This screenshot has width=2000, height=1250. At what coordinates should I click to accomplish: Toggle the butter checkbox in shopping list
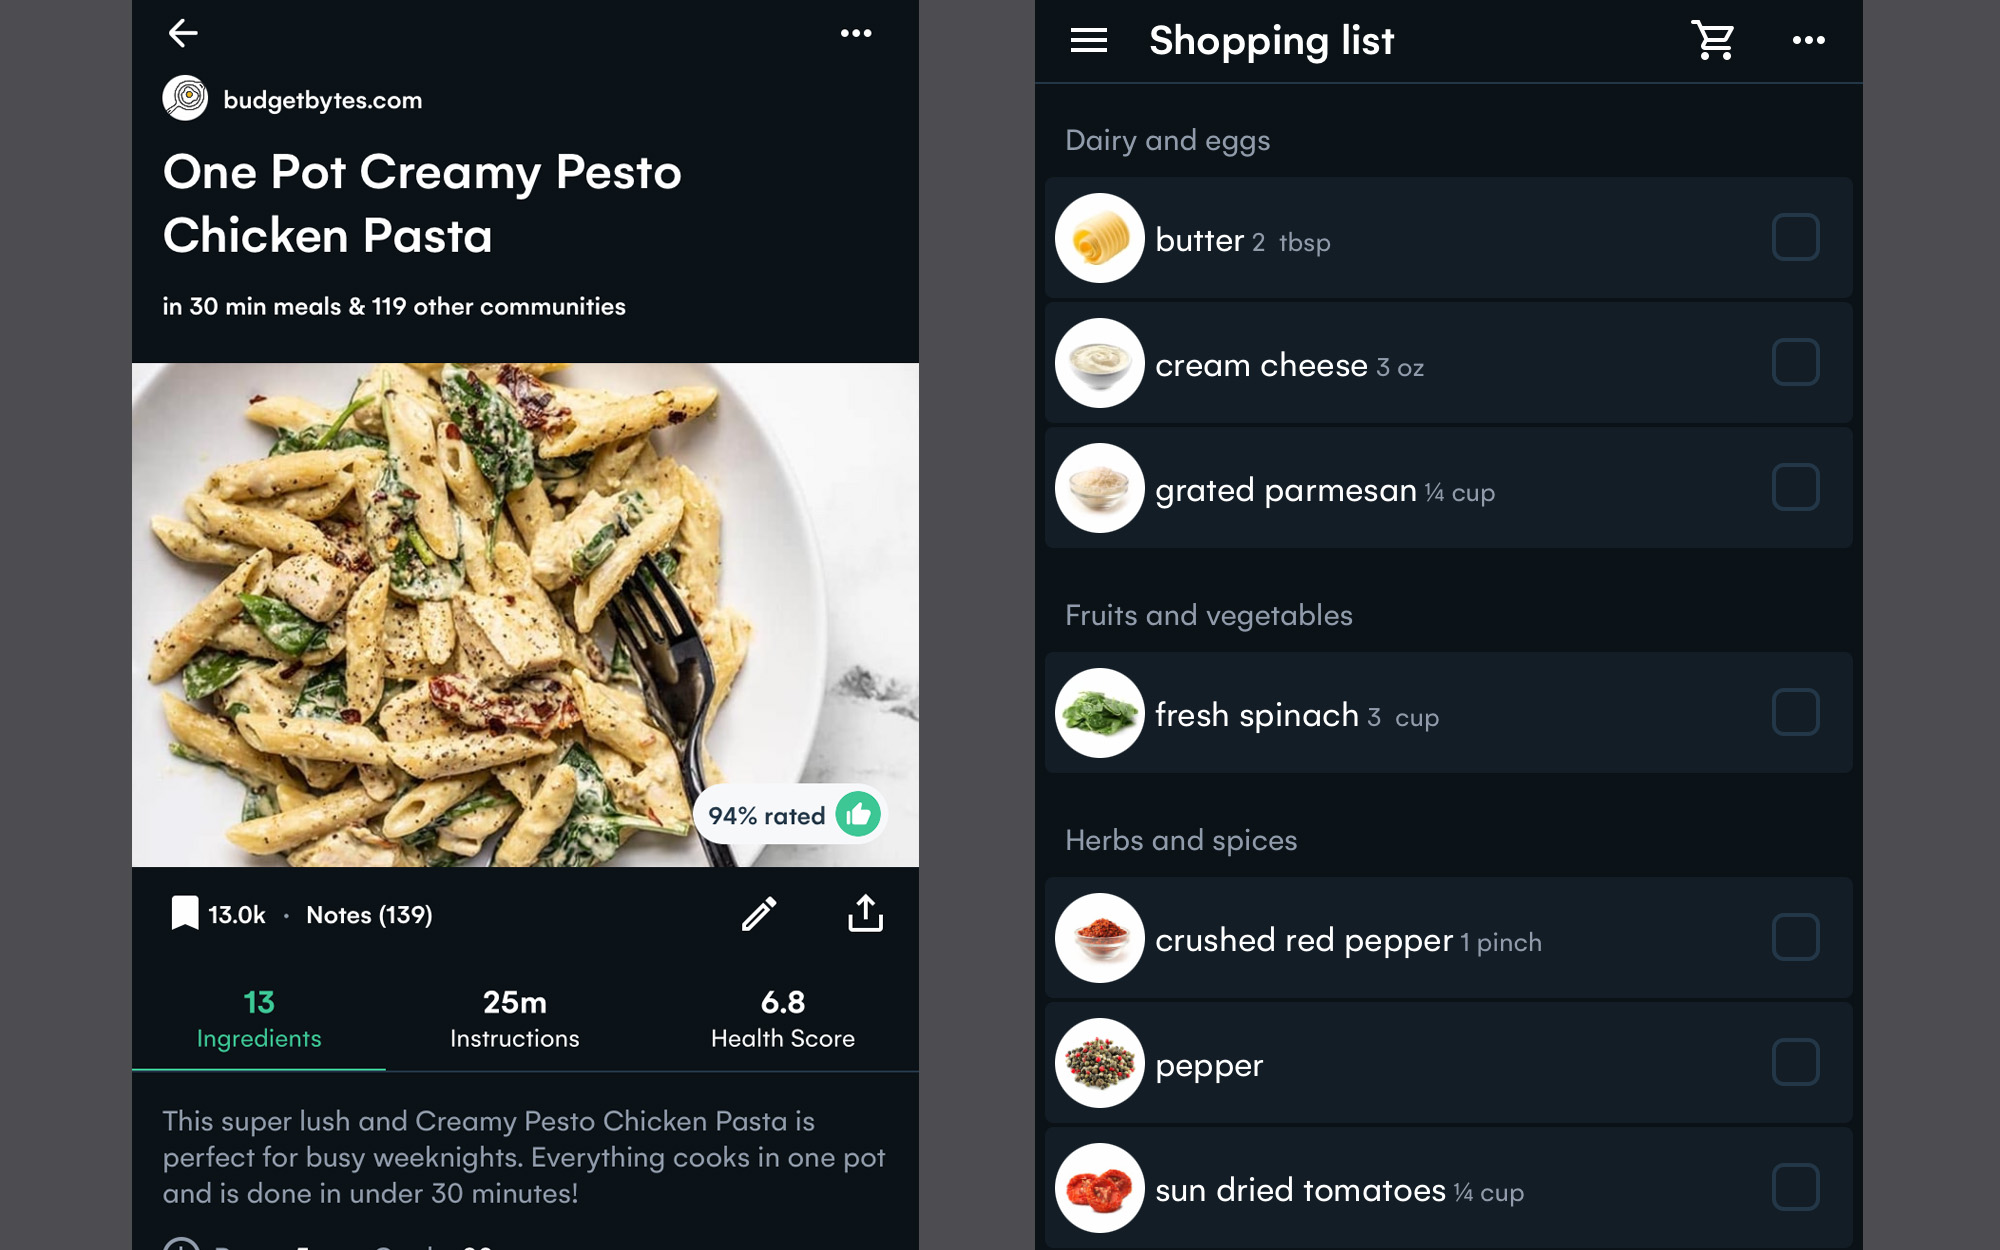(x=1796, y=238)
